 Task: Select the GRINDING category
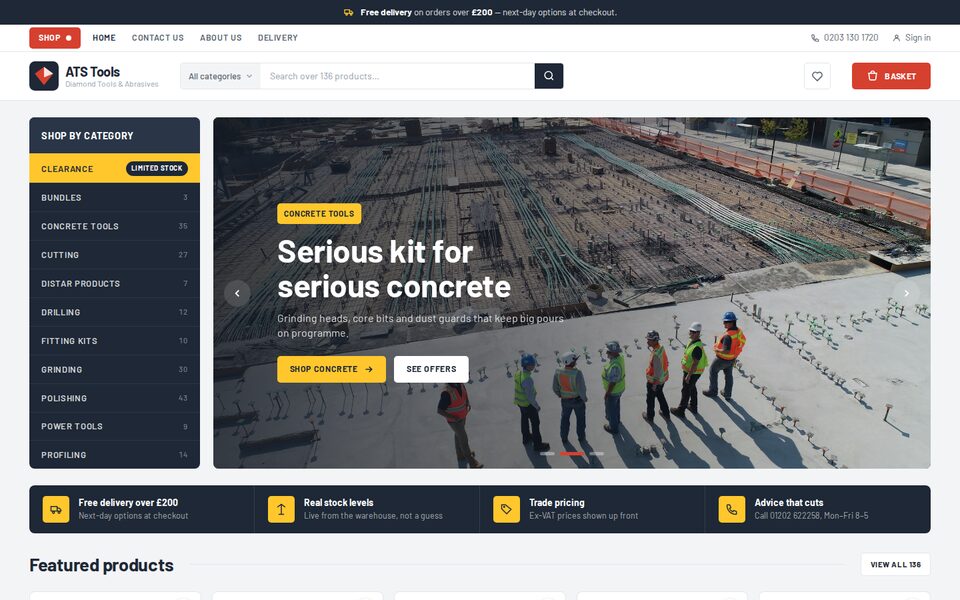(114, 370)
